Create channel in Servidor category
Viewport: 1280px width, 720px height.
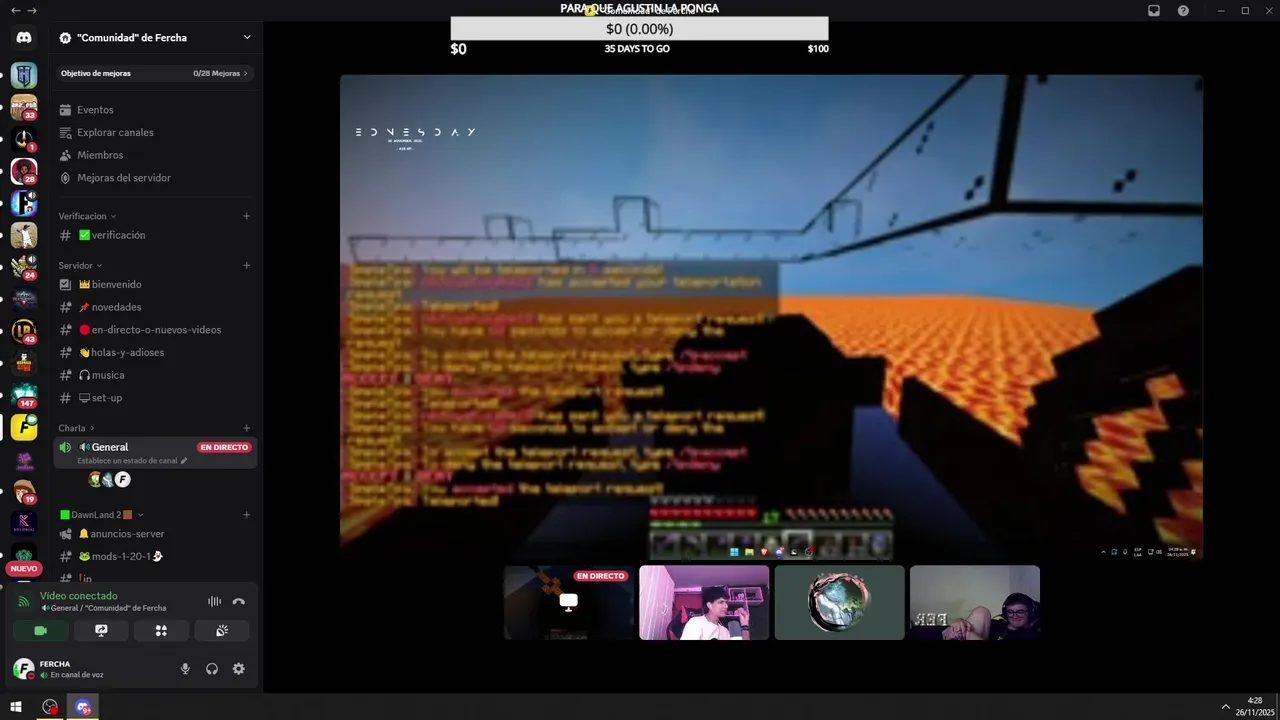tap(247, 265)
